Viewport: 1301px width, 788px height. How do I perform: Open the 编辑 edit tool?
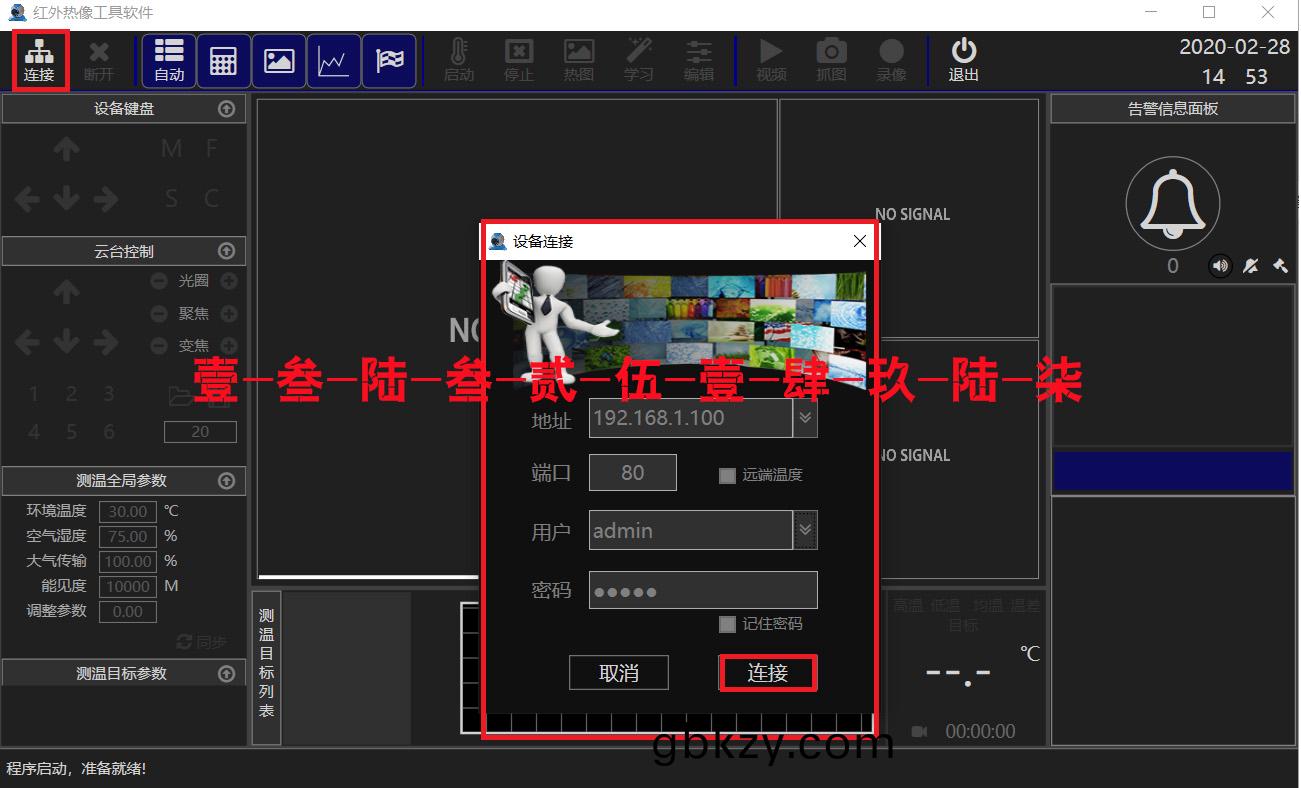[699, 60]
